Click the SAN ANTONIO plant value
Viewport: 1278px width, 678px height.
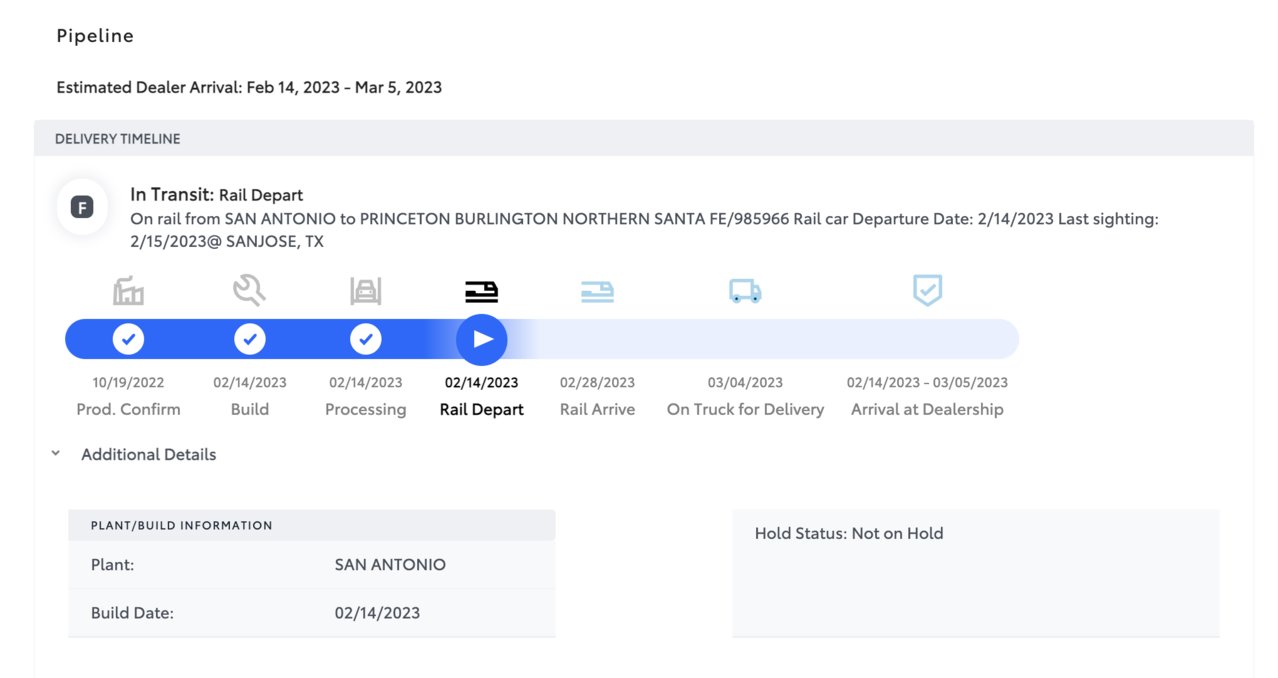(390, 565)
